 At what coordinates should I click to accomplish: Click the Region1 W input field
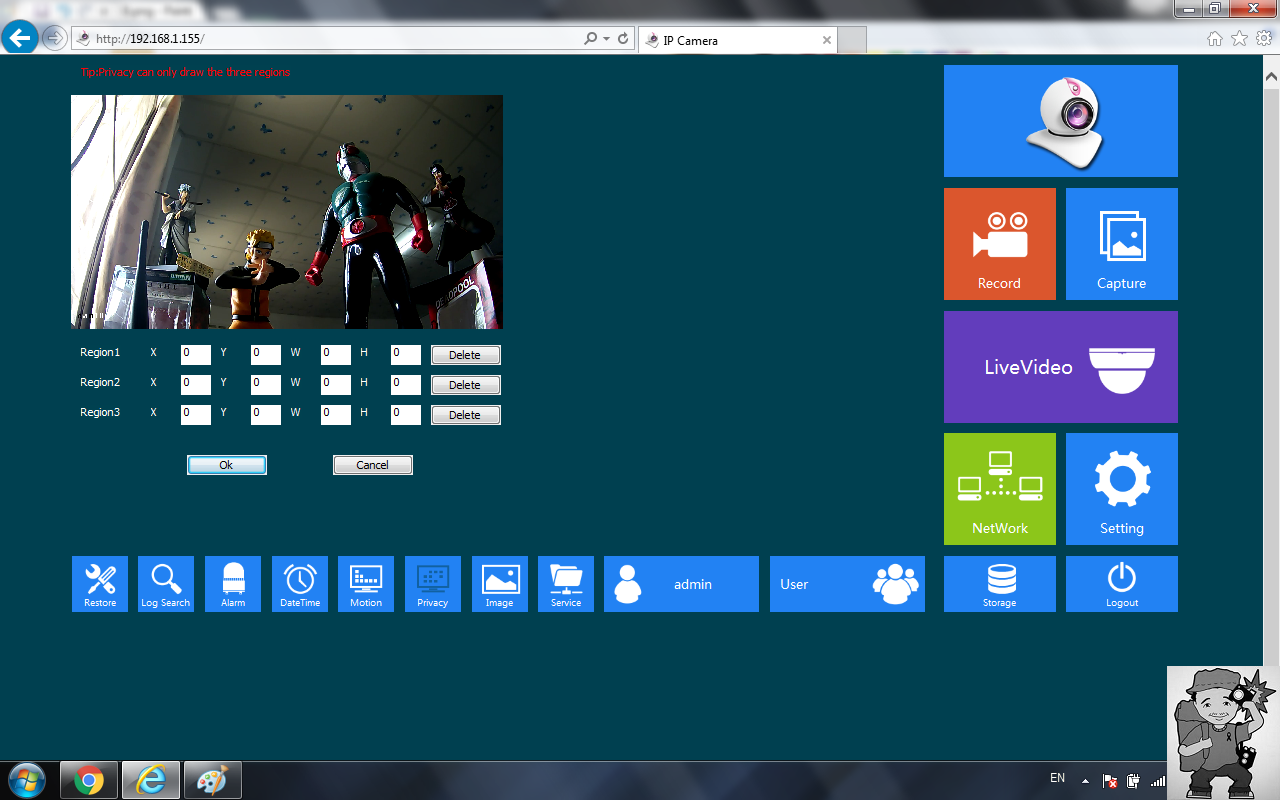pyautogui.click(x=336, y=354)
